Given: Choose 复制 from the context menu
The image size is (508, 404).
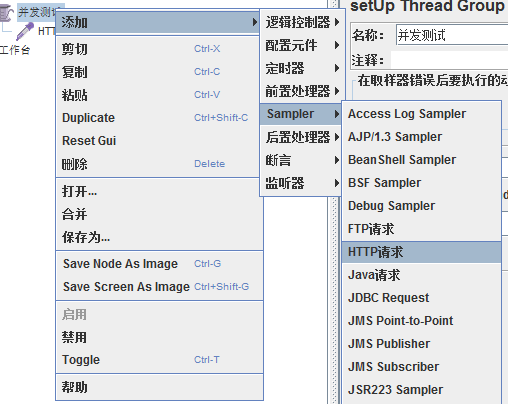Looking at the screenshot, I should click(x=158, y=72).
